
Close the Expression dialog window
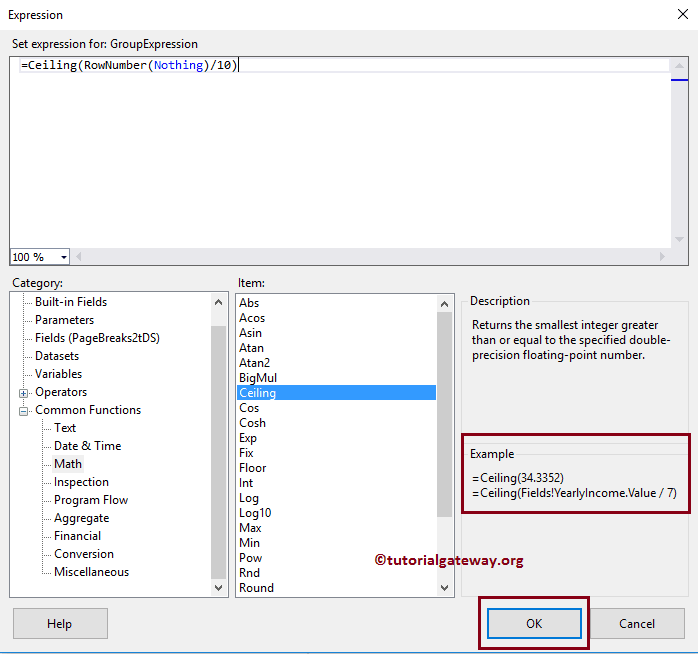point(682,14)
